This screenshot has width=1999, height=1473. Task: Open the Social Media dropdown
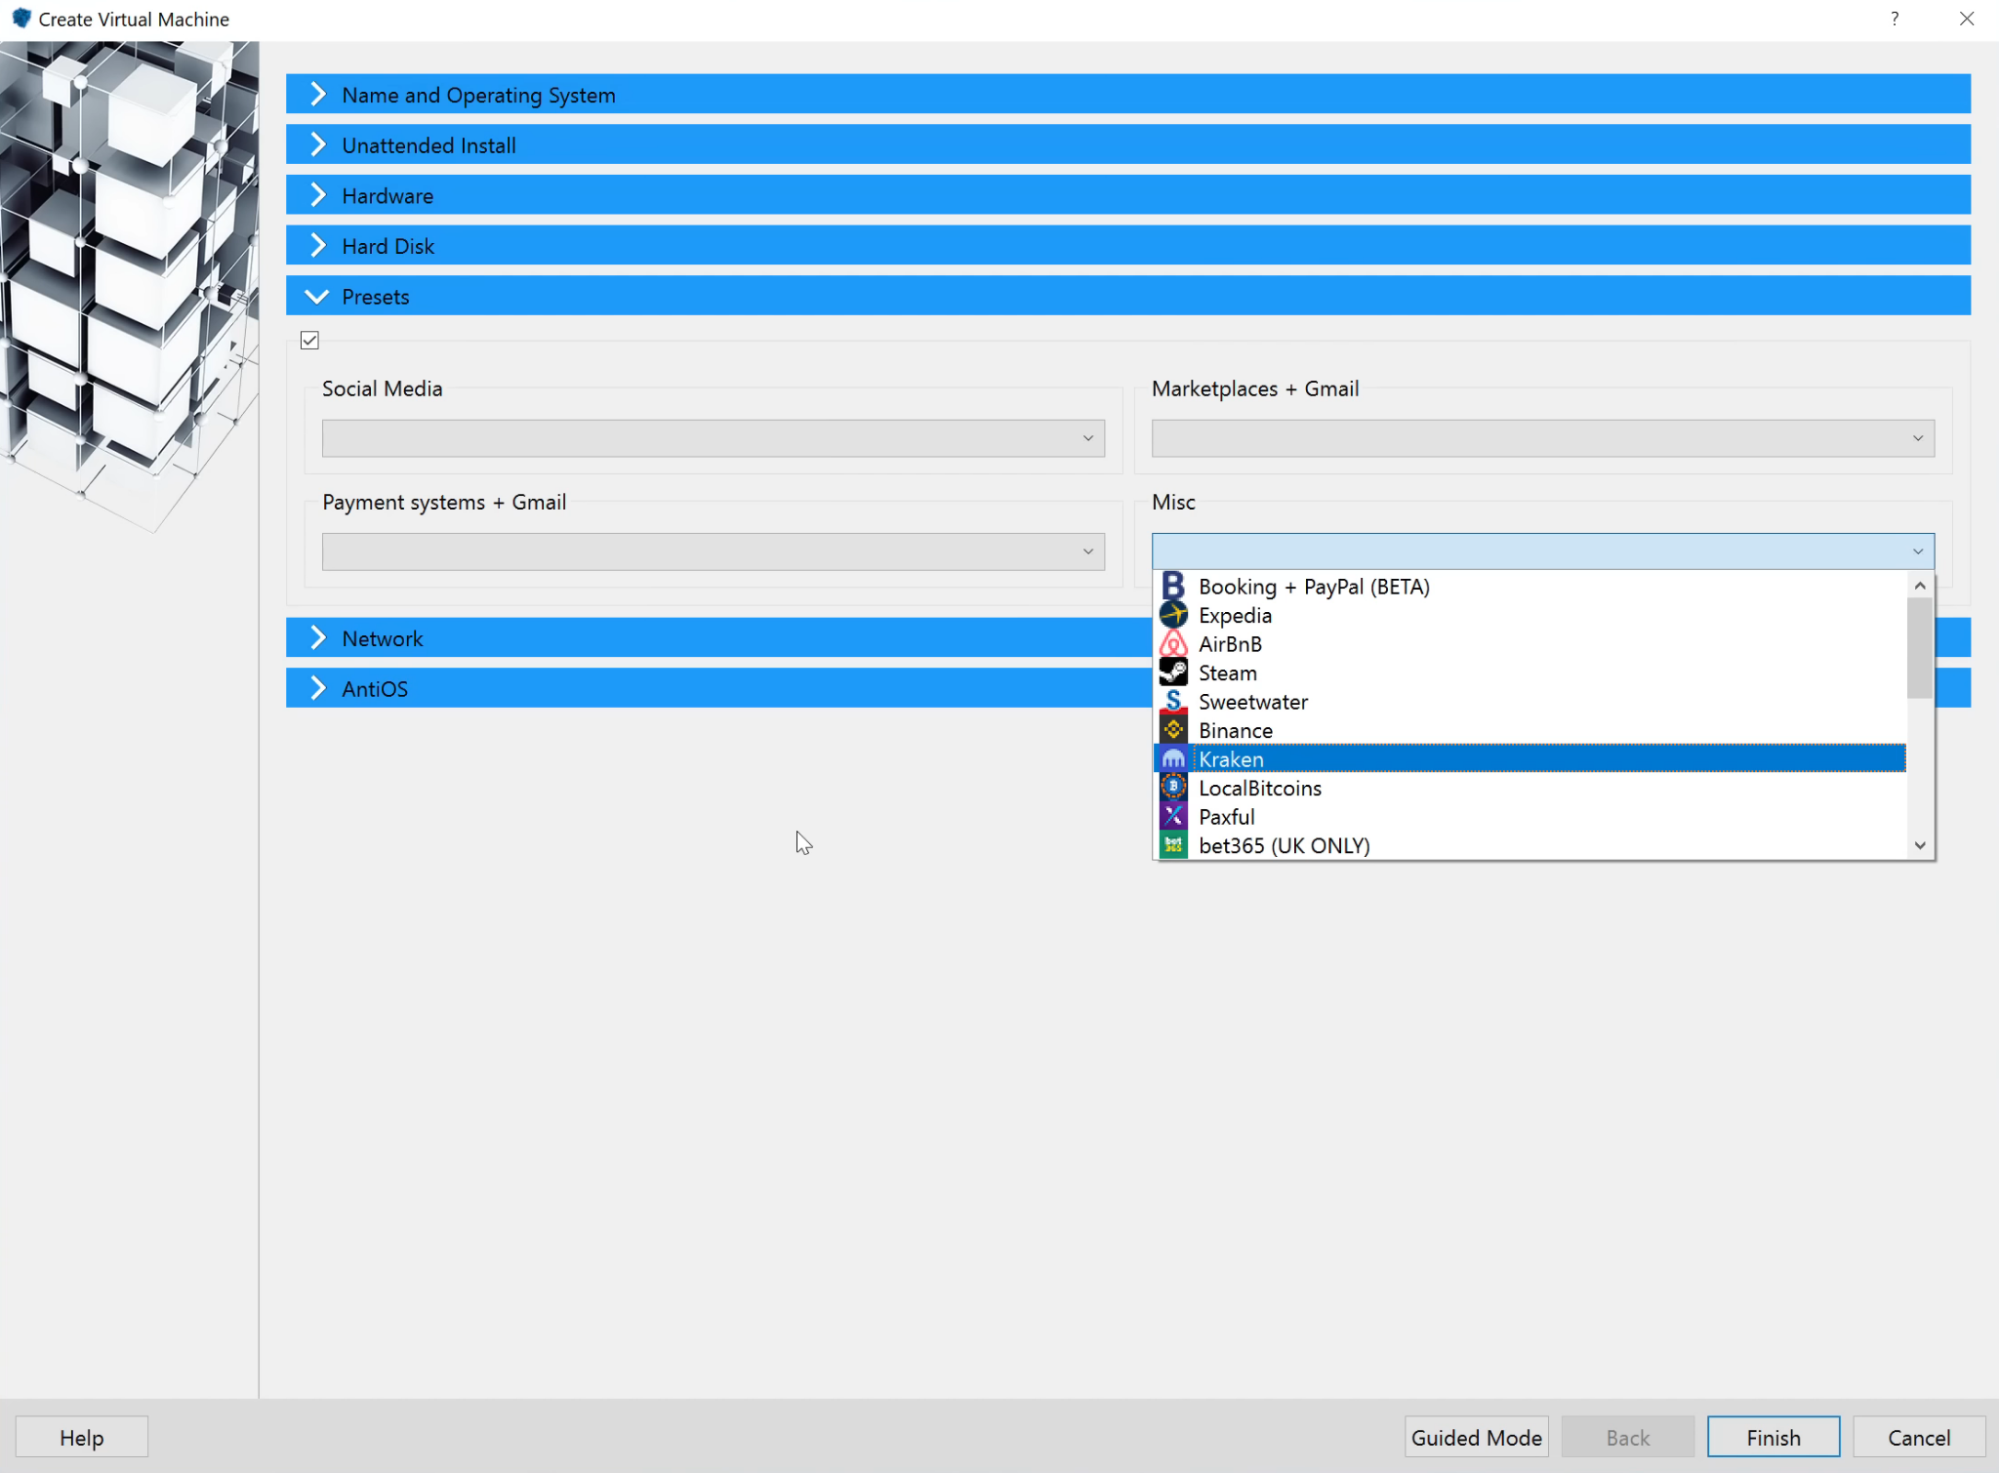[x=713, y=438]
